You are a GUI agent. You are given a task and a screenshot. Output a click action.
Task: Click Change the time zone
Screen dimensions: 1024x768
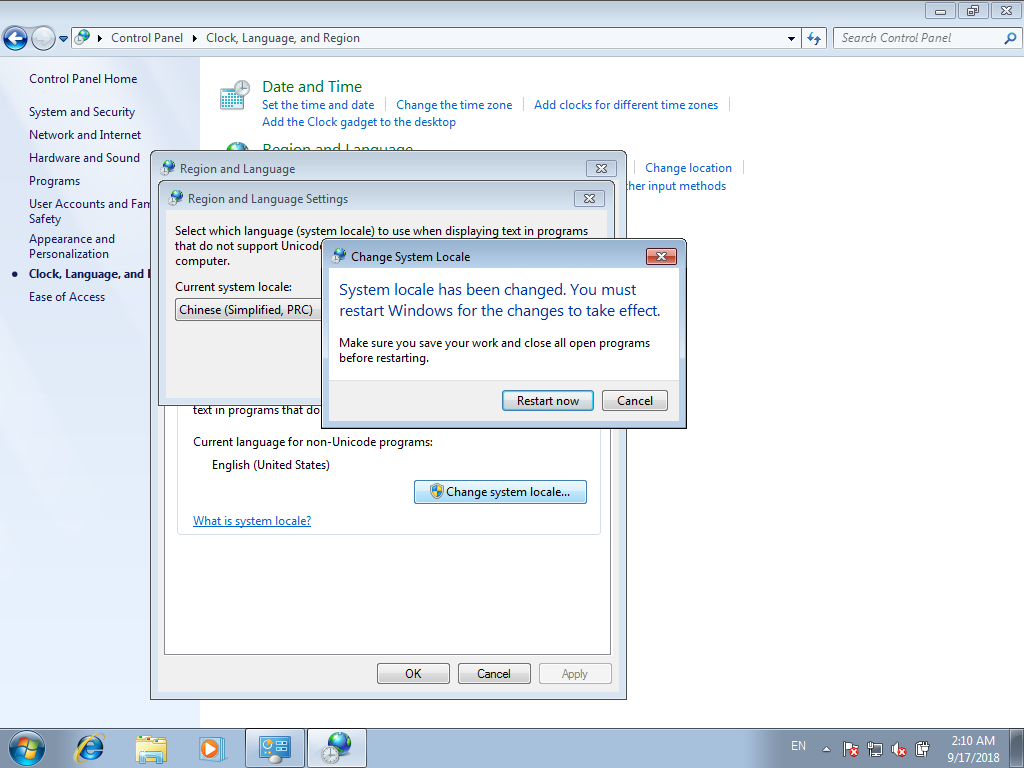(454, 104)
